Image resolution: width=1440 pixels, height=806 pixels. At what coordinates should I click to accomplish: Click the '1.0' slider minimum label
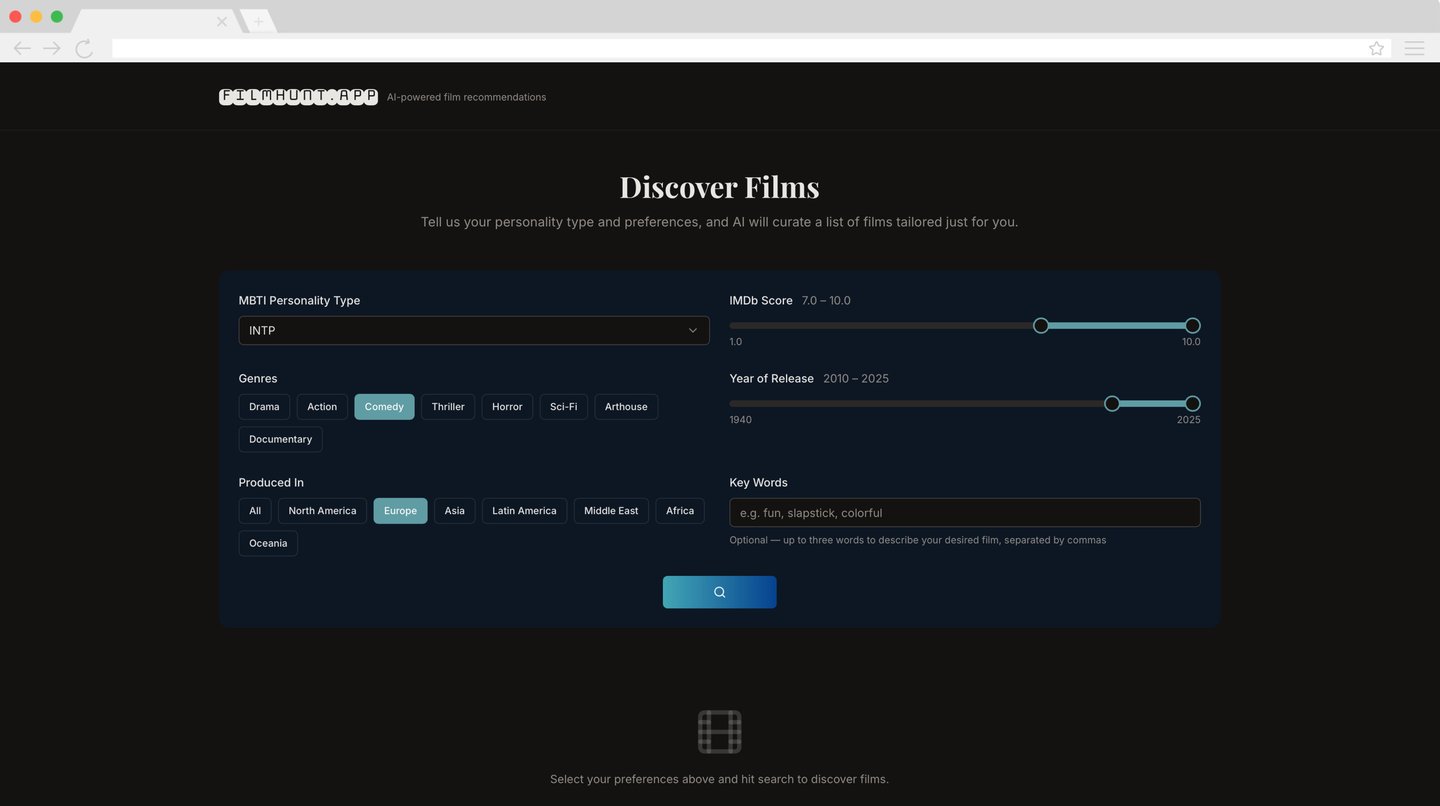coord(736,342)
